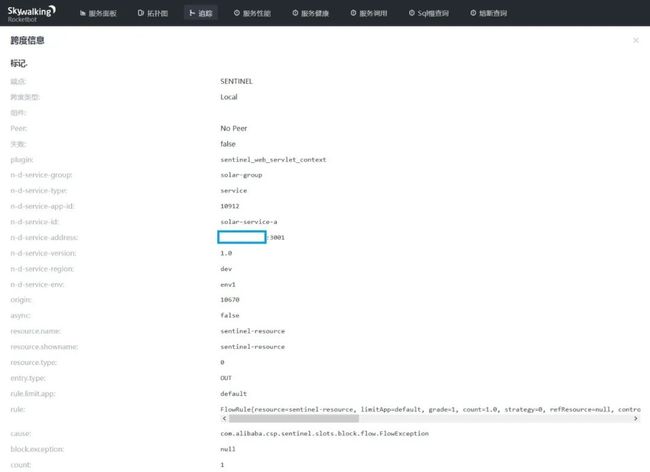
Task: Select the version value 1.0
Action: point(226,253)
